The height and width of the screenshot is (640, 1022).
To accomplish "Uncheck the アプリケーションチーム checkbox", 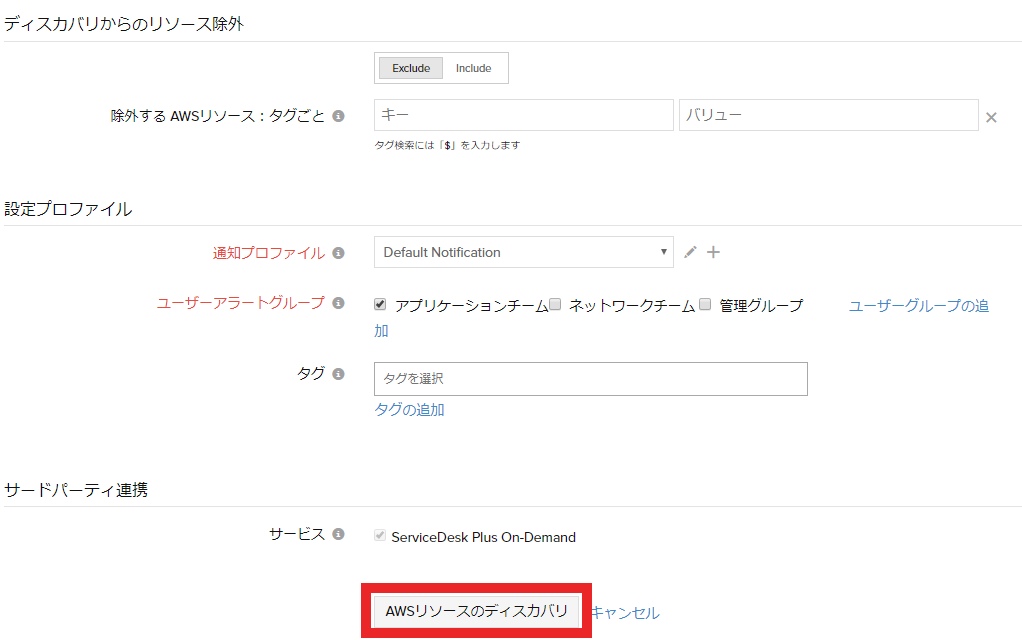I will pos(379,303).
